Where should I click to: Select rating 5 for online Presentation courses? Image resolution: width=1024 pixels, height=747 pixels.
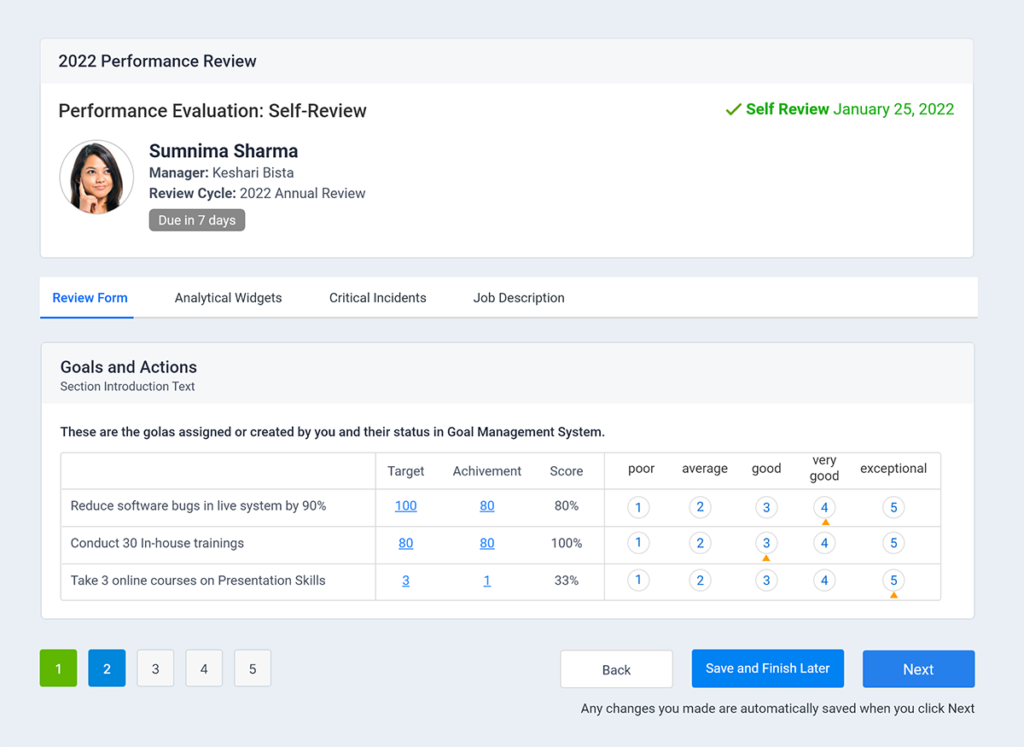click(893, 580)
